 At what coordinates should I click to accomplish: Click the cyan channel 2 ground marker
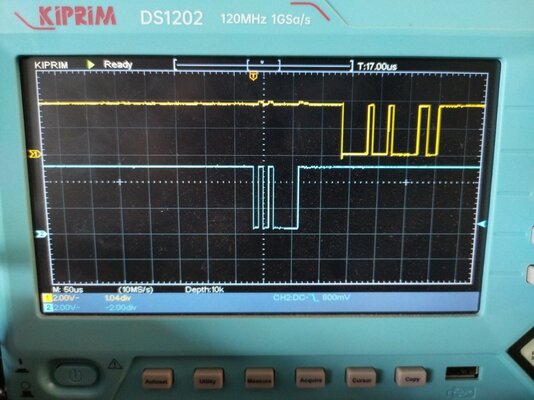click(42, 234)
